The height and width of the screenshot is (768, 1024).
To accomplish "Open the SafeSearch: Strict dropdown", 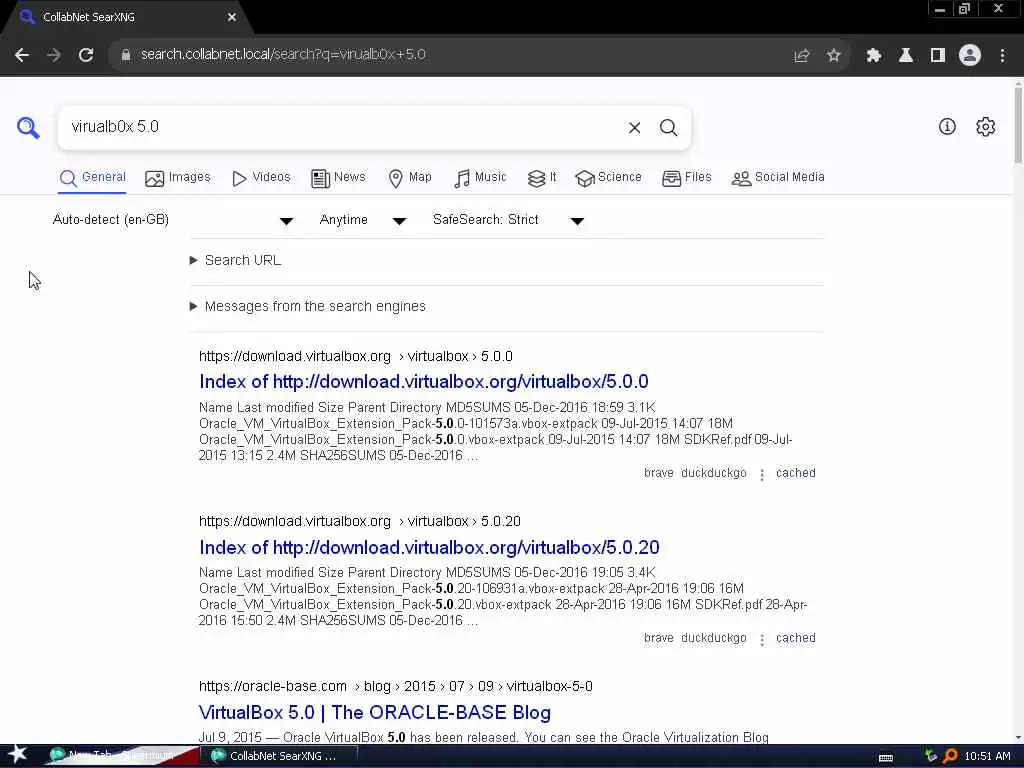I will click(x=508, y=220).
